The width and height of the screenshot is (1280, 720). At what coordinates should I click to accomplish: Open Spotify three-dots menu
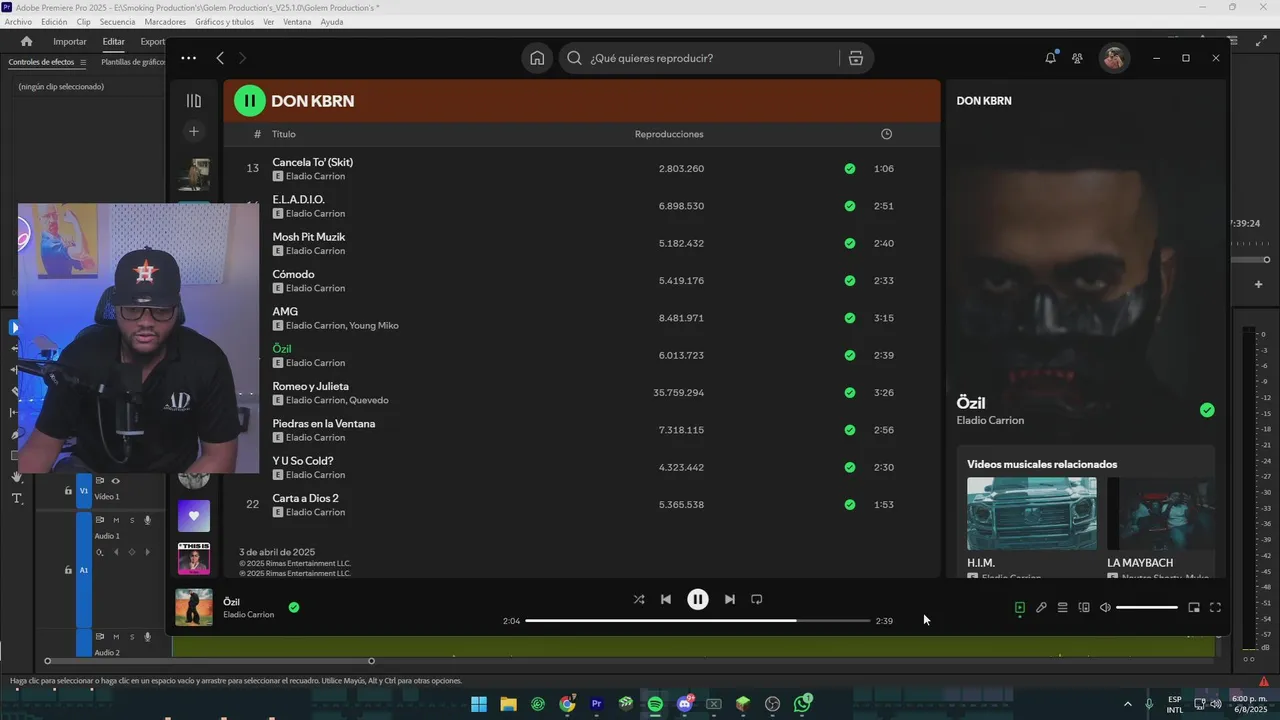point(188,58)
